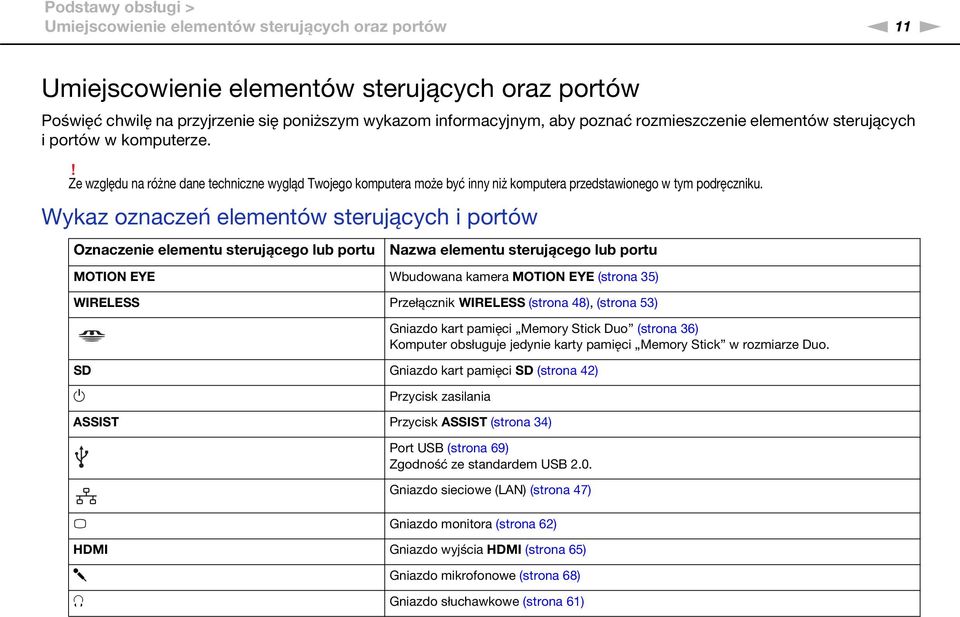Click header 'Oznaczenie elementu sterującego lub portu'
Image resolution: width=960 pixels, height=617 pixels.
[224, 250]
